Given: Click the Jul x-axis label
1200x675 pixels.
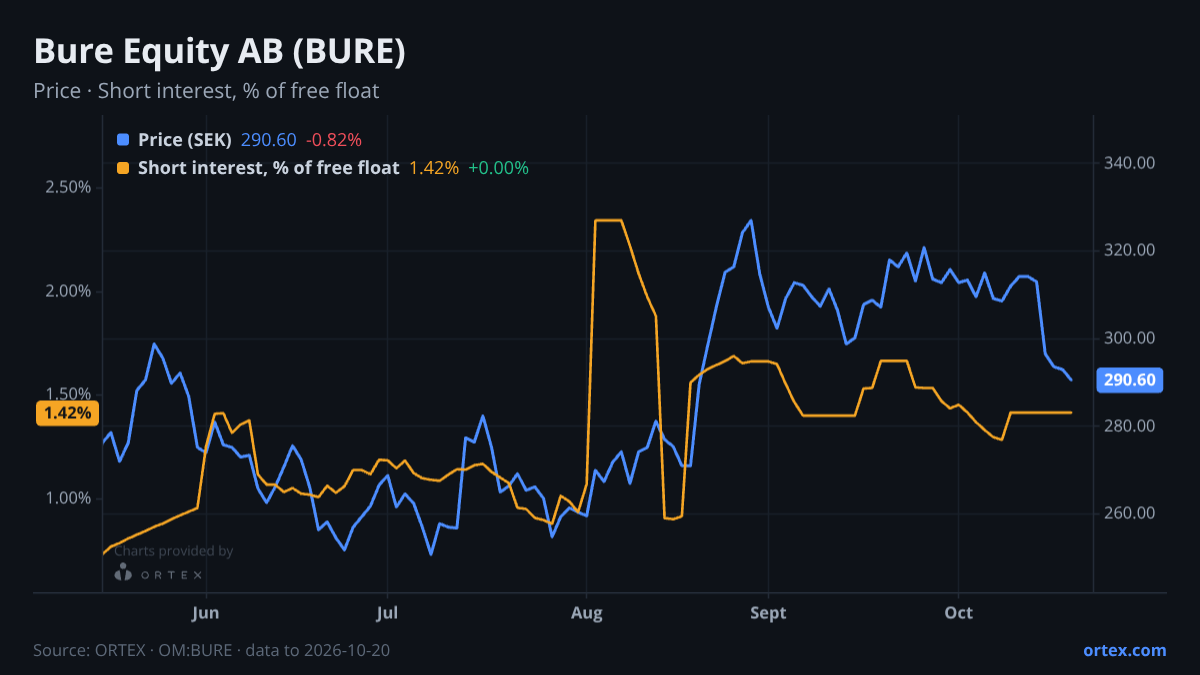Looking at the screenshot, I should coord(388,612).
